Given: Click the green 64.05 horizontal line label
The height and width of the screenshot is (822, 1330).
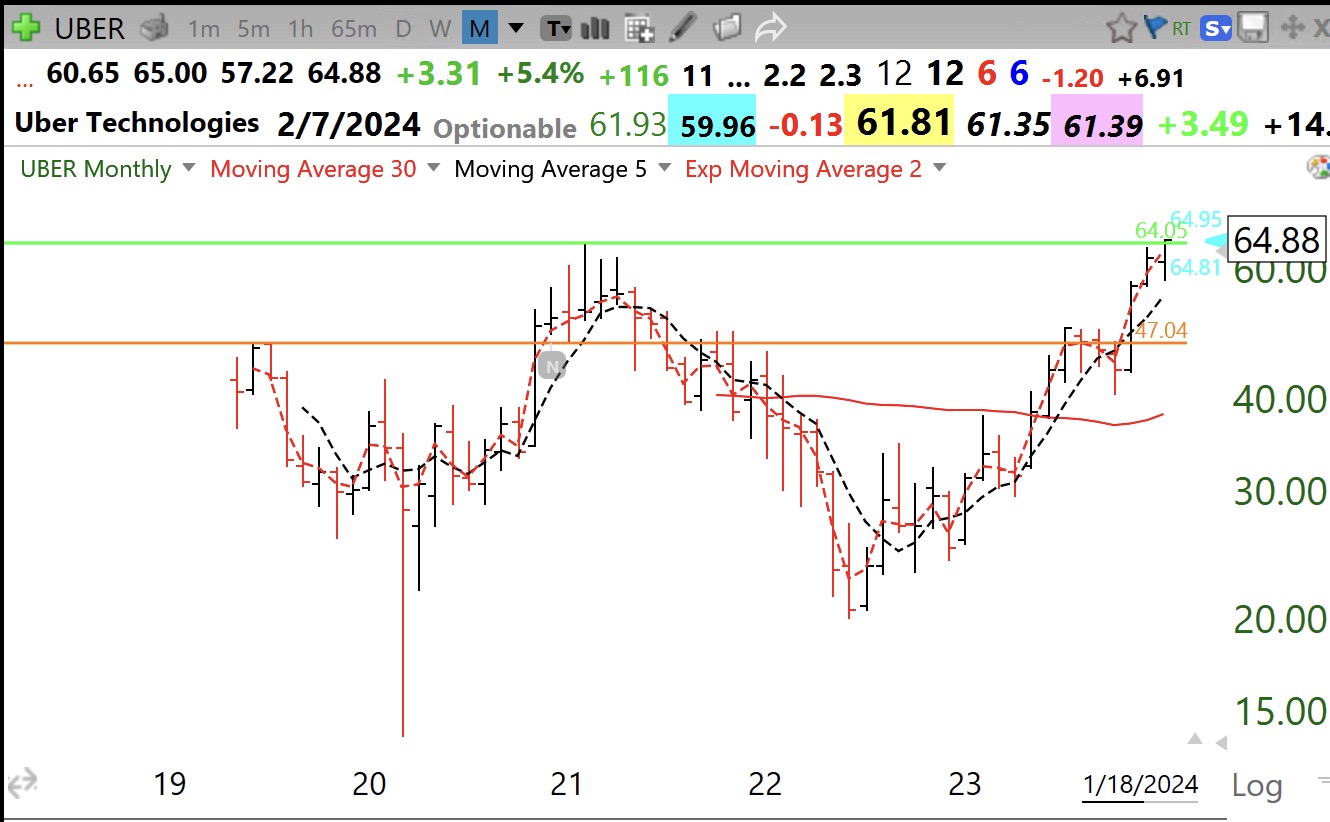Looking at the screenshot, I should tap(1160, 231).
